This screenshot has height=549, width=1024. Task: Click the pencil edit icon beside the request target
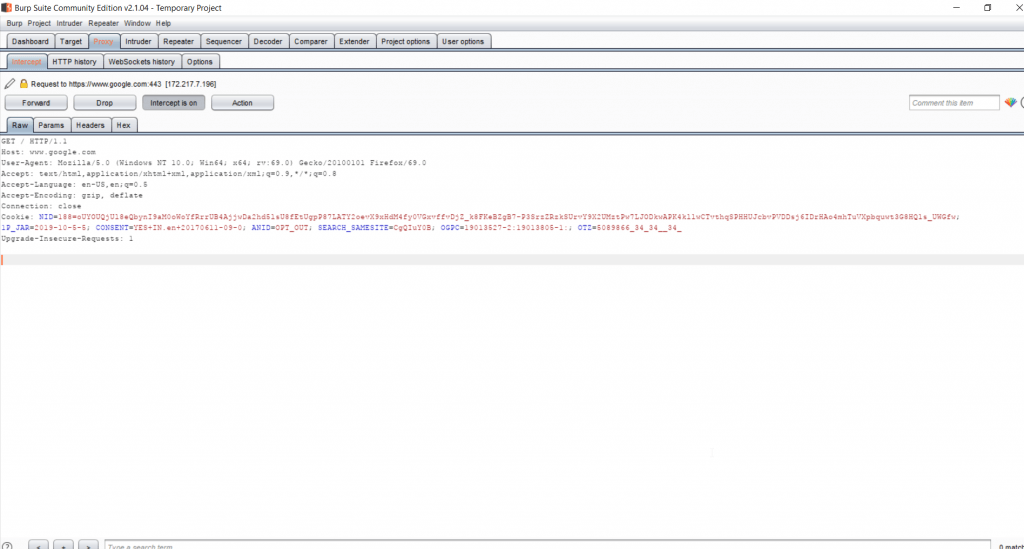pos(9,84)
